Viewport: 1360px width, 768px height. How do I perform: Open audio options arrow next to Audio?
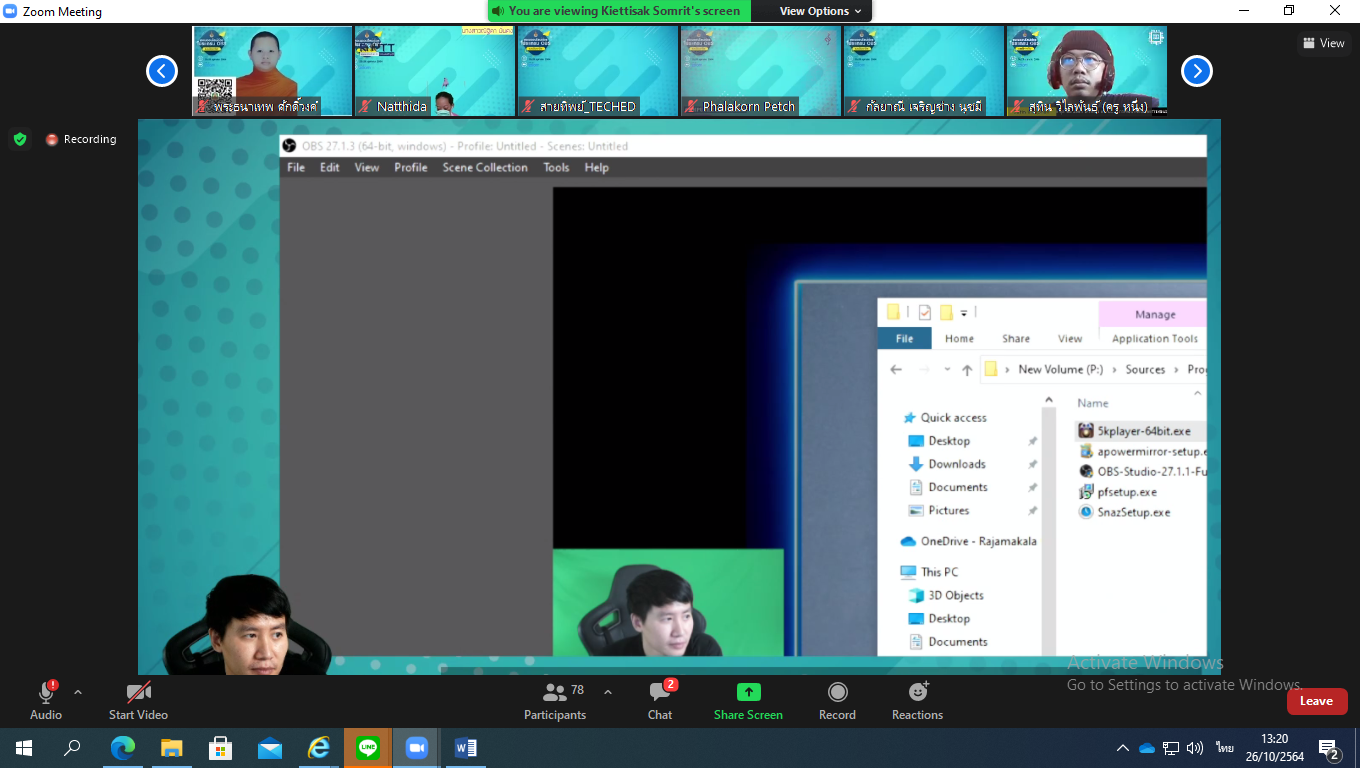(78, 692)
